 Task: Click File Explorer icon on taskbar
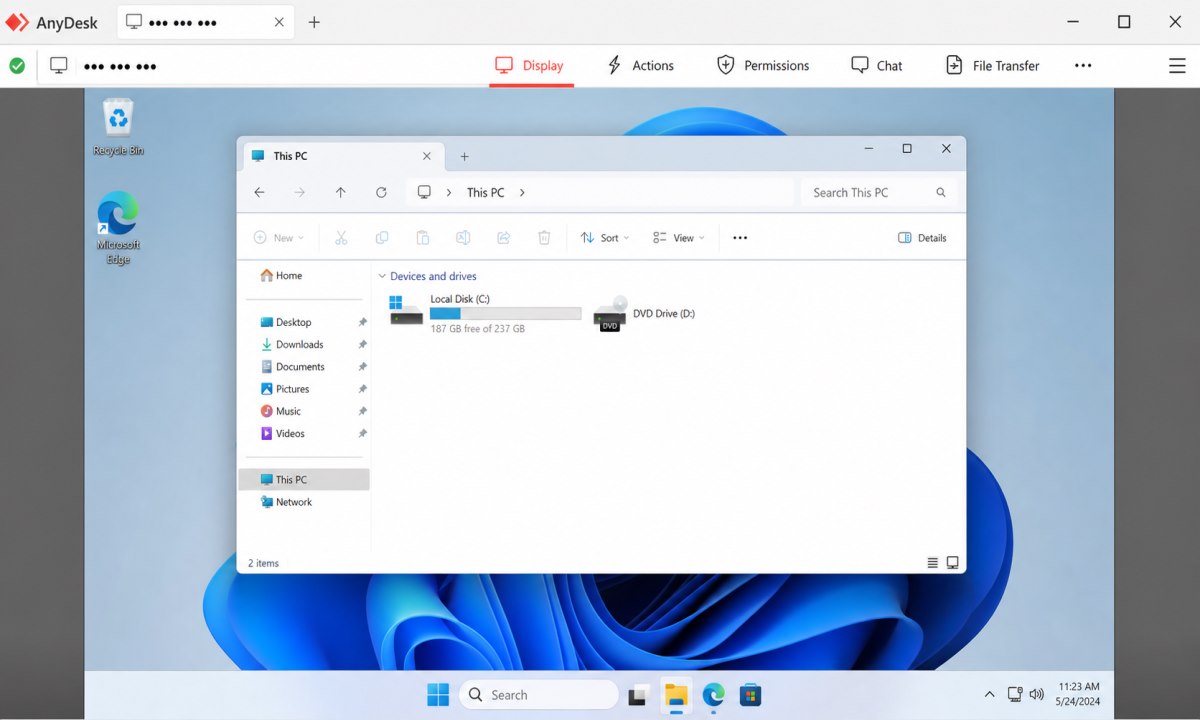[x=676, y=694]
